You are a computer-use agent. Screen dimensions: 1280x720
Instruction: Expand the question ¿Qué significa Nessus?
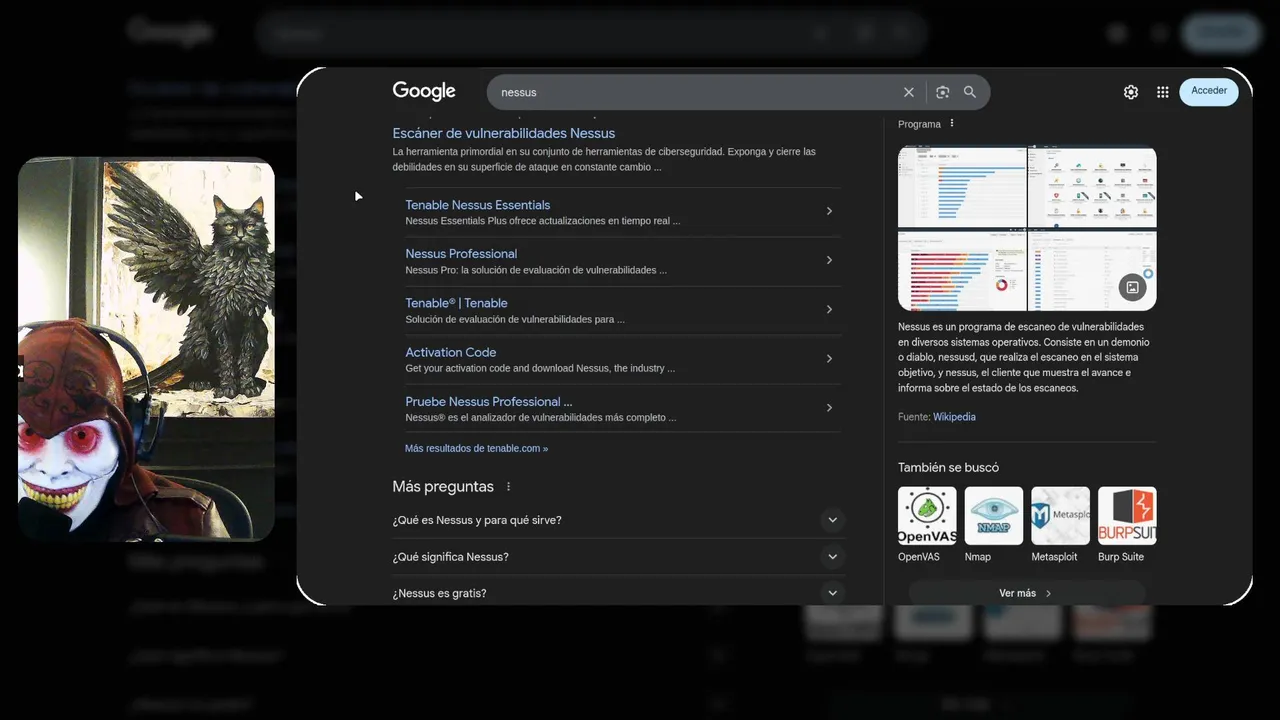618,557
